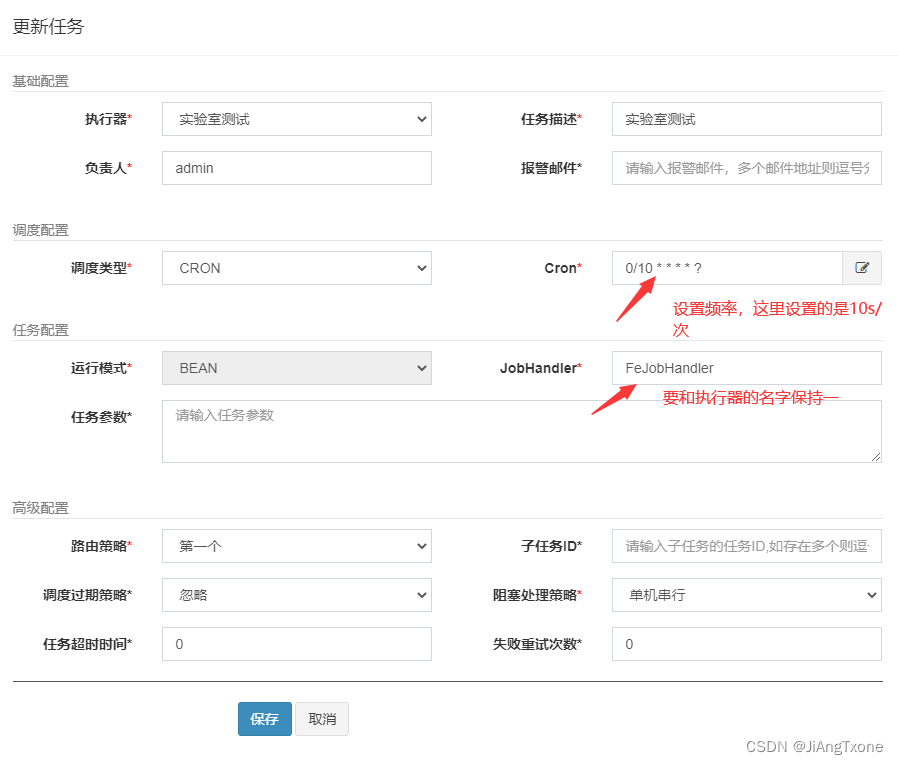Focus the 报警邮件 input field
Viewport: 898px width, 765px height.
tap(747, 168)
